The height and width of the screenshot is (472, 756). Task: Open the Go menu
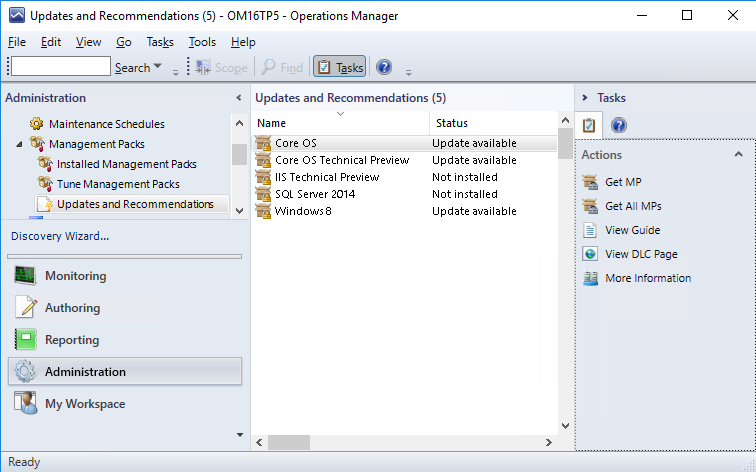[124, 42]
